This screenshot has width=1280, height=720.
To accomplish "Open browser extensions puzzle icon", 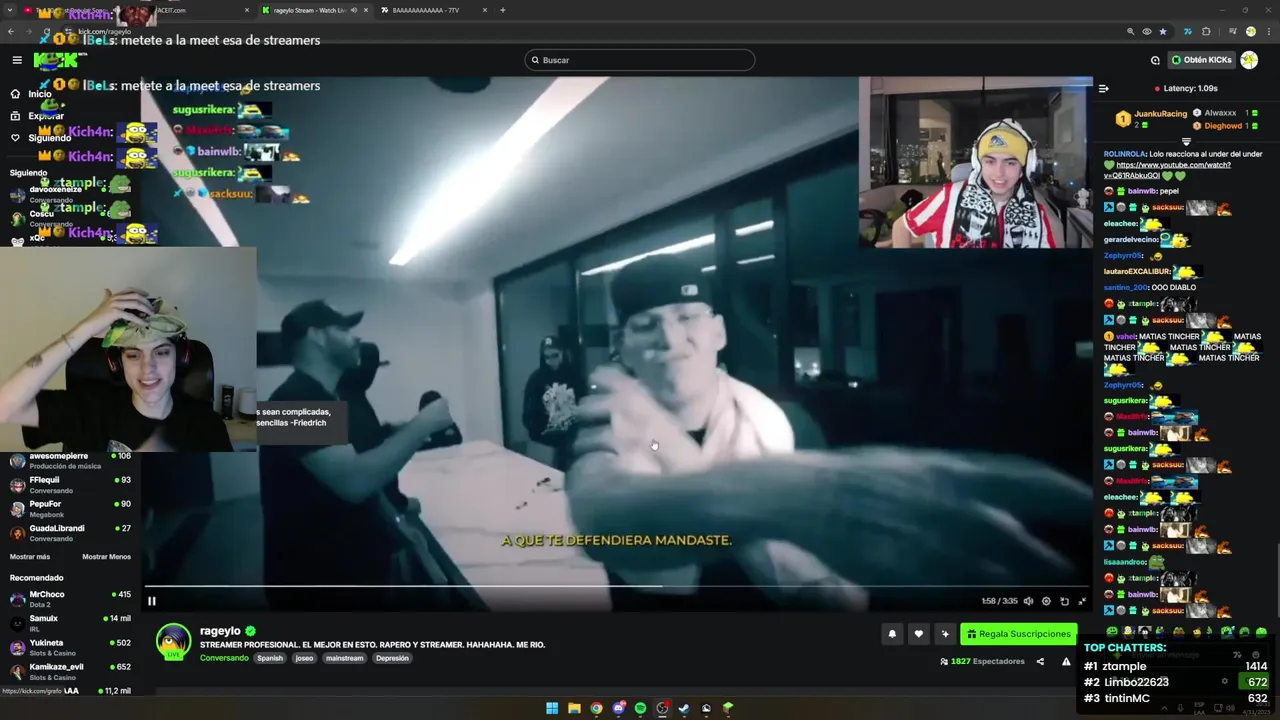I will click(x=1206, y=31).
